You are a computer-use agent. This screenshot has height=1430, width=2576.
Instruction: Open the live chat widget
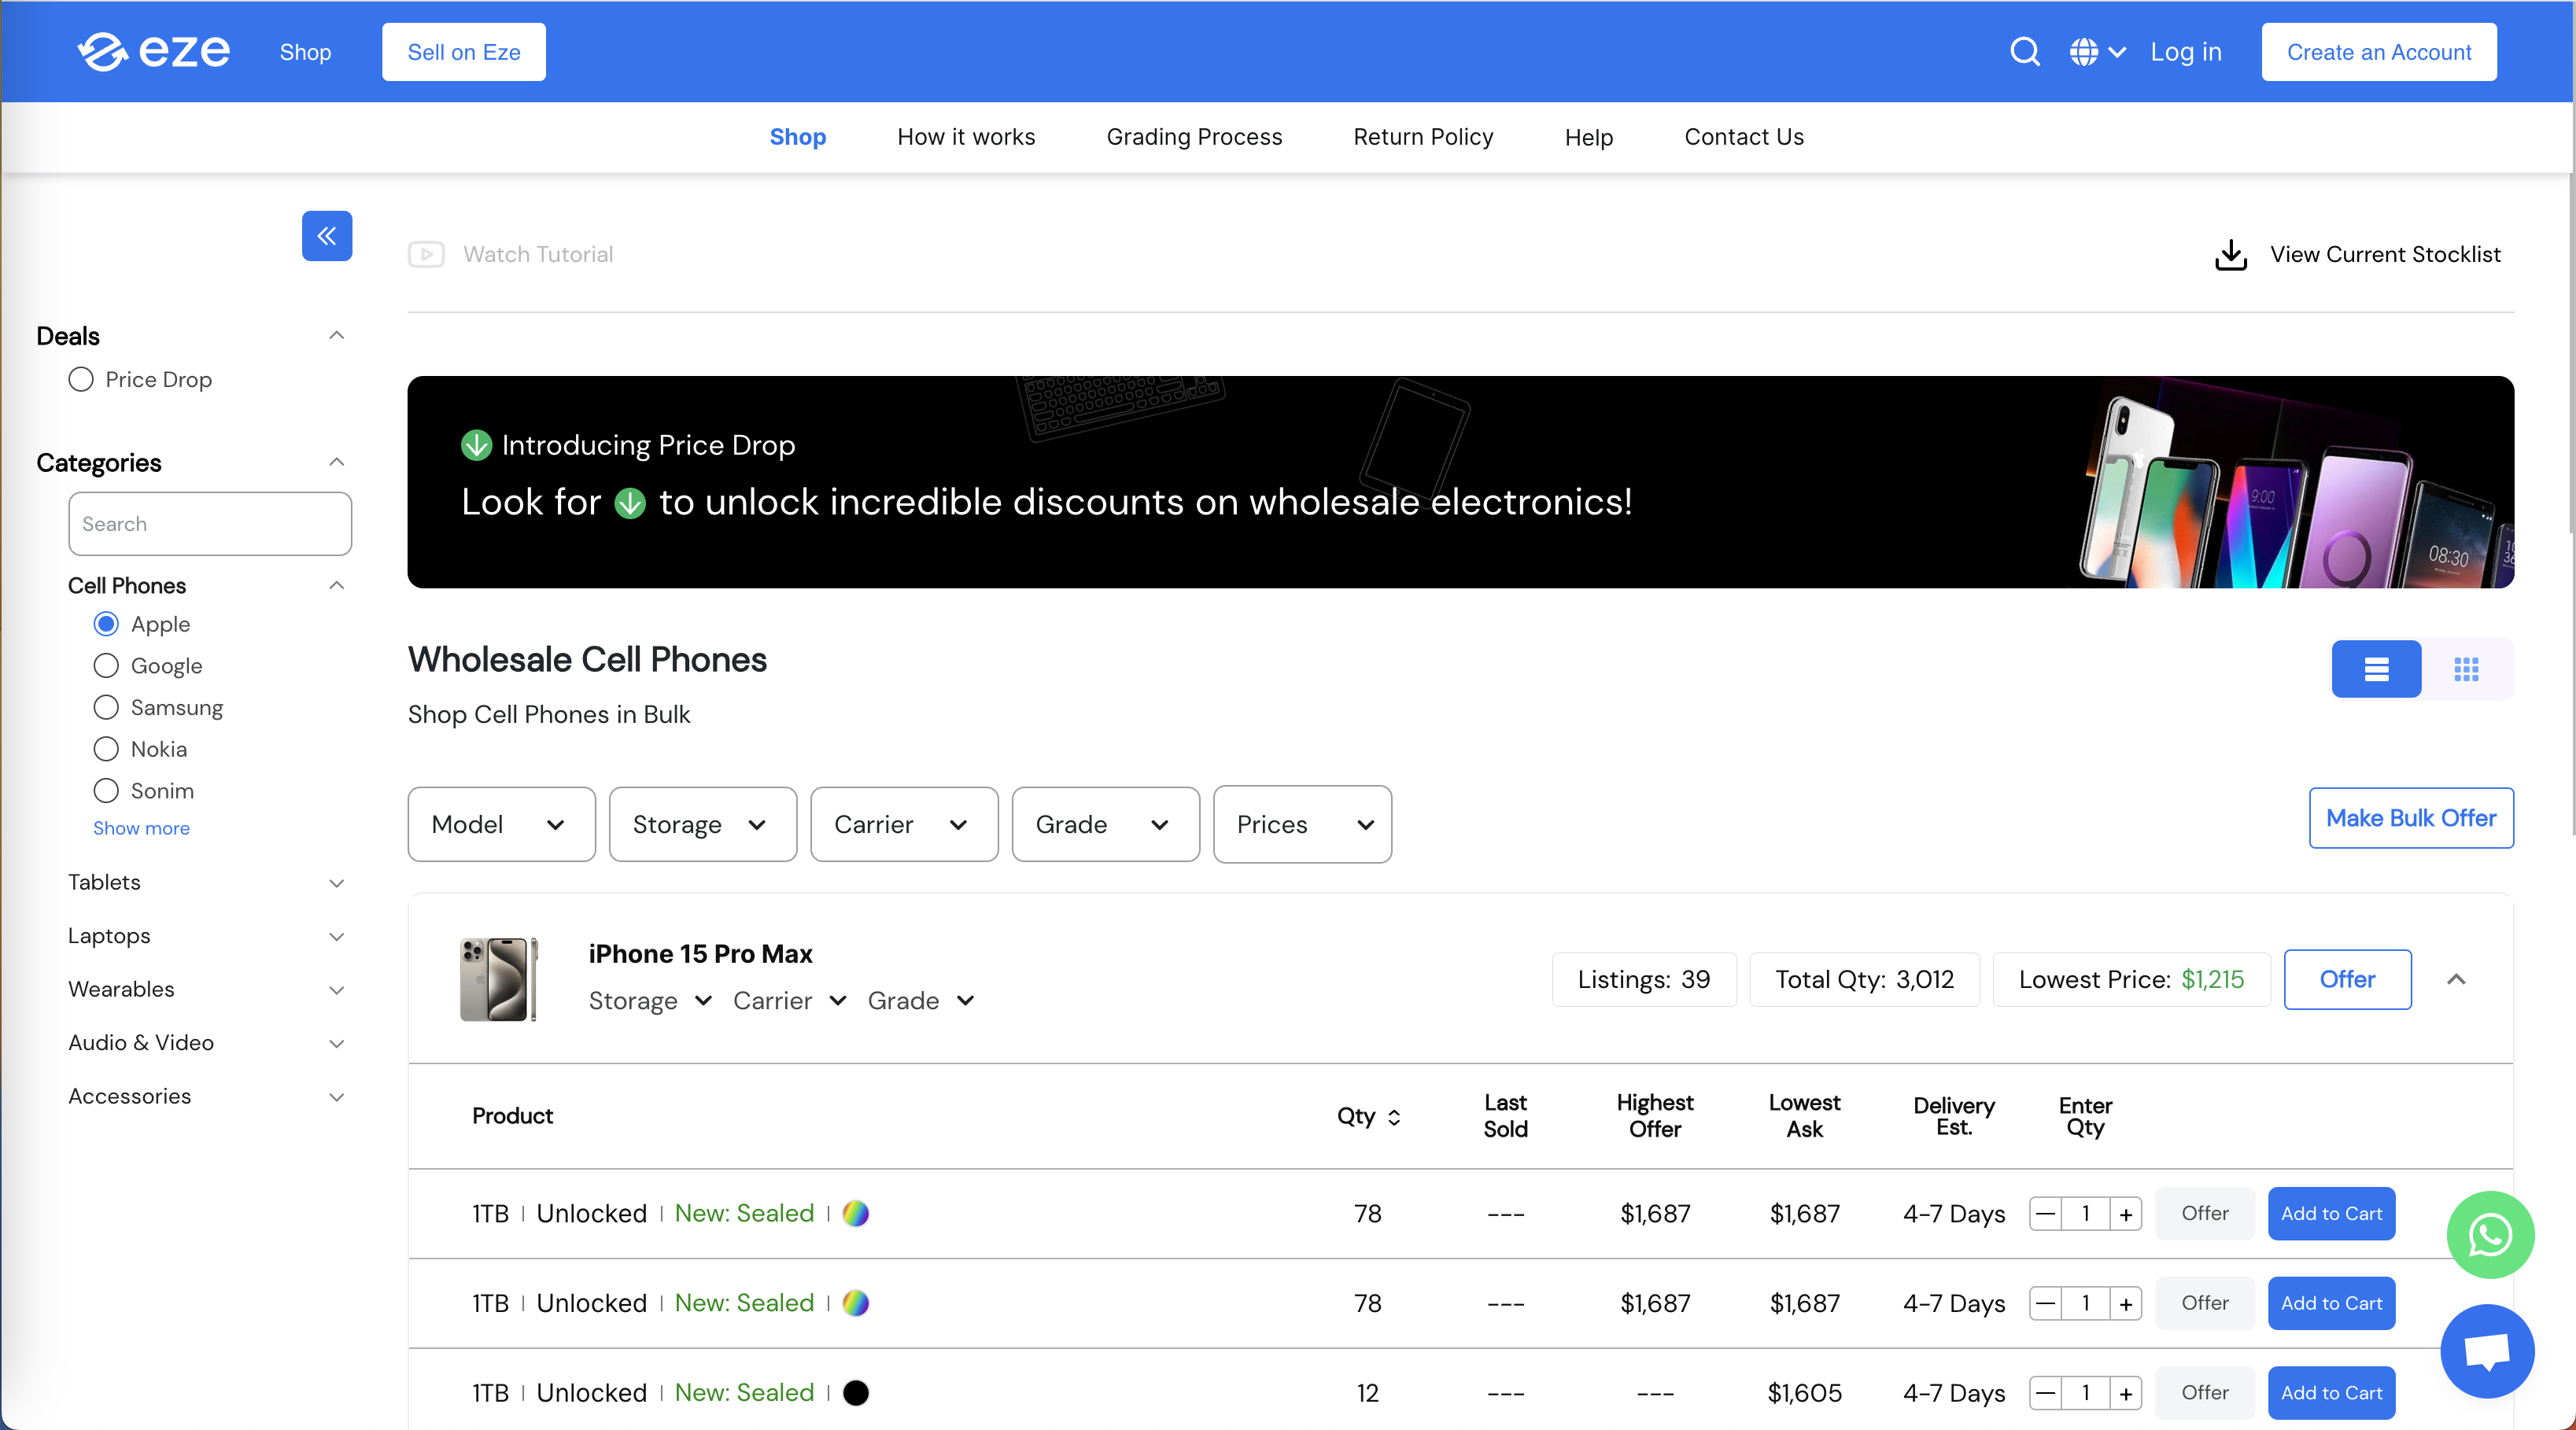[x=2487, y=1350]
